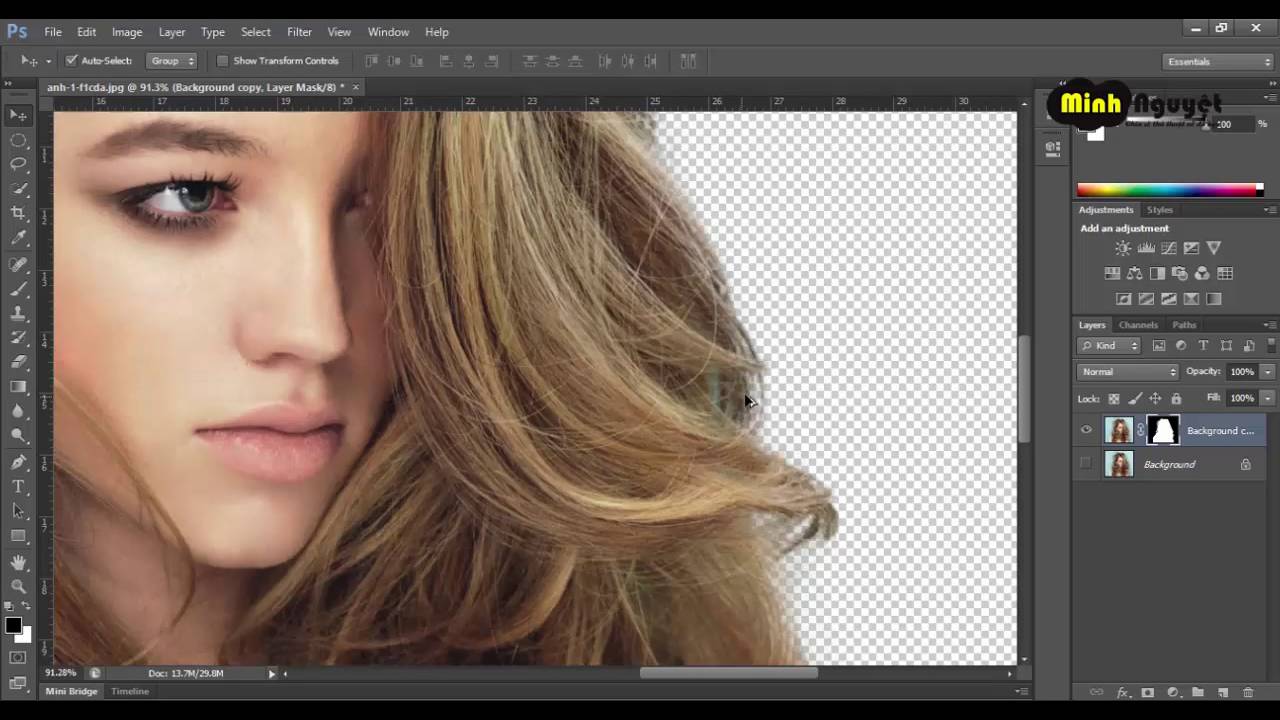Select the Brush tool
Image resolution: width=1280 pixels, height=720 pixels.
18,289
